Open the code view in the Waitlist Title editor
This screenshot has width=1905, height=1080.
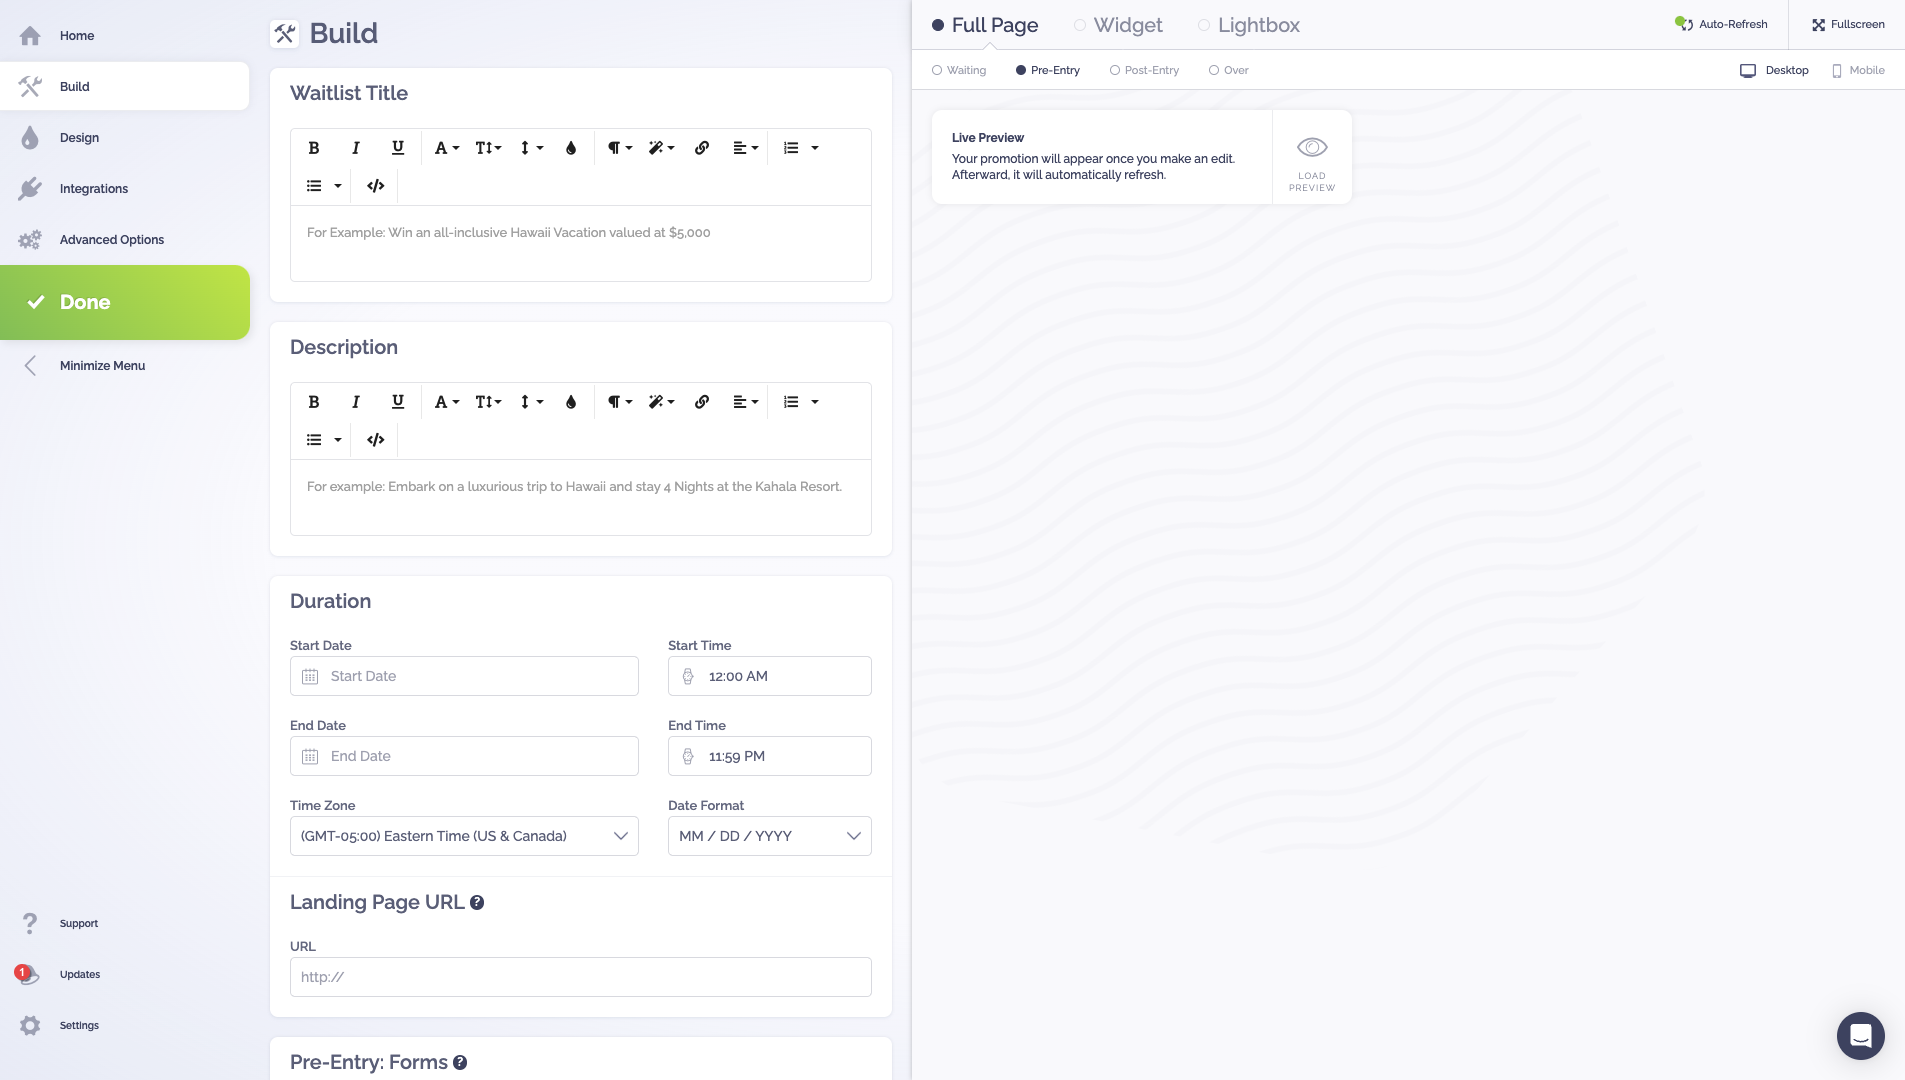coord(374,185)
